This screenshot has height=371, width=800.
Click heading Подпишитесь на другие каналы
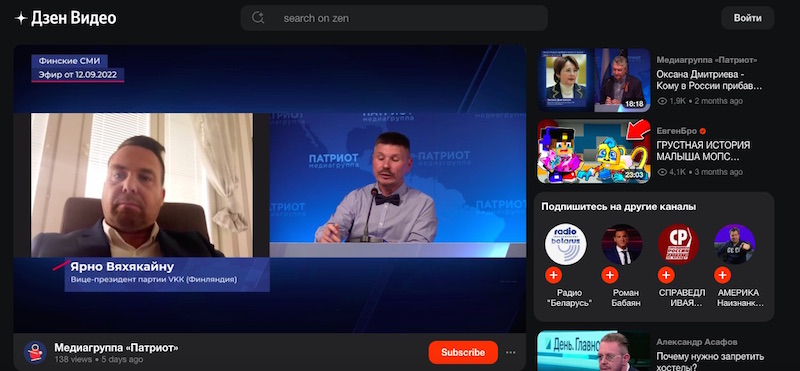point(619,207)
